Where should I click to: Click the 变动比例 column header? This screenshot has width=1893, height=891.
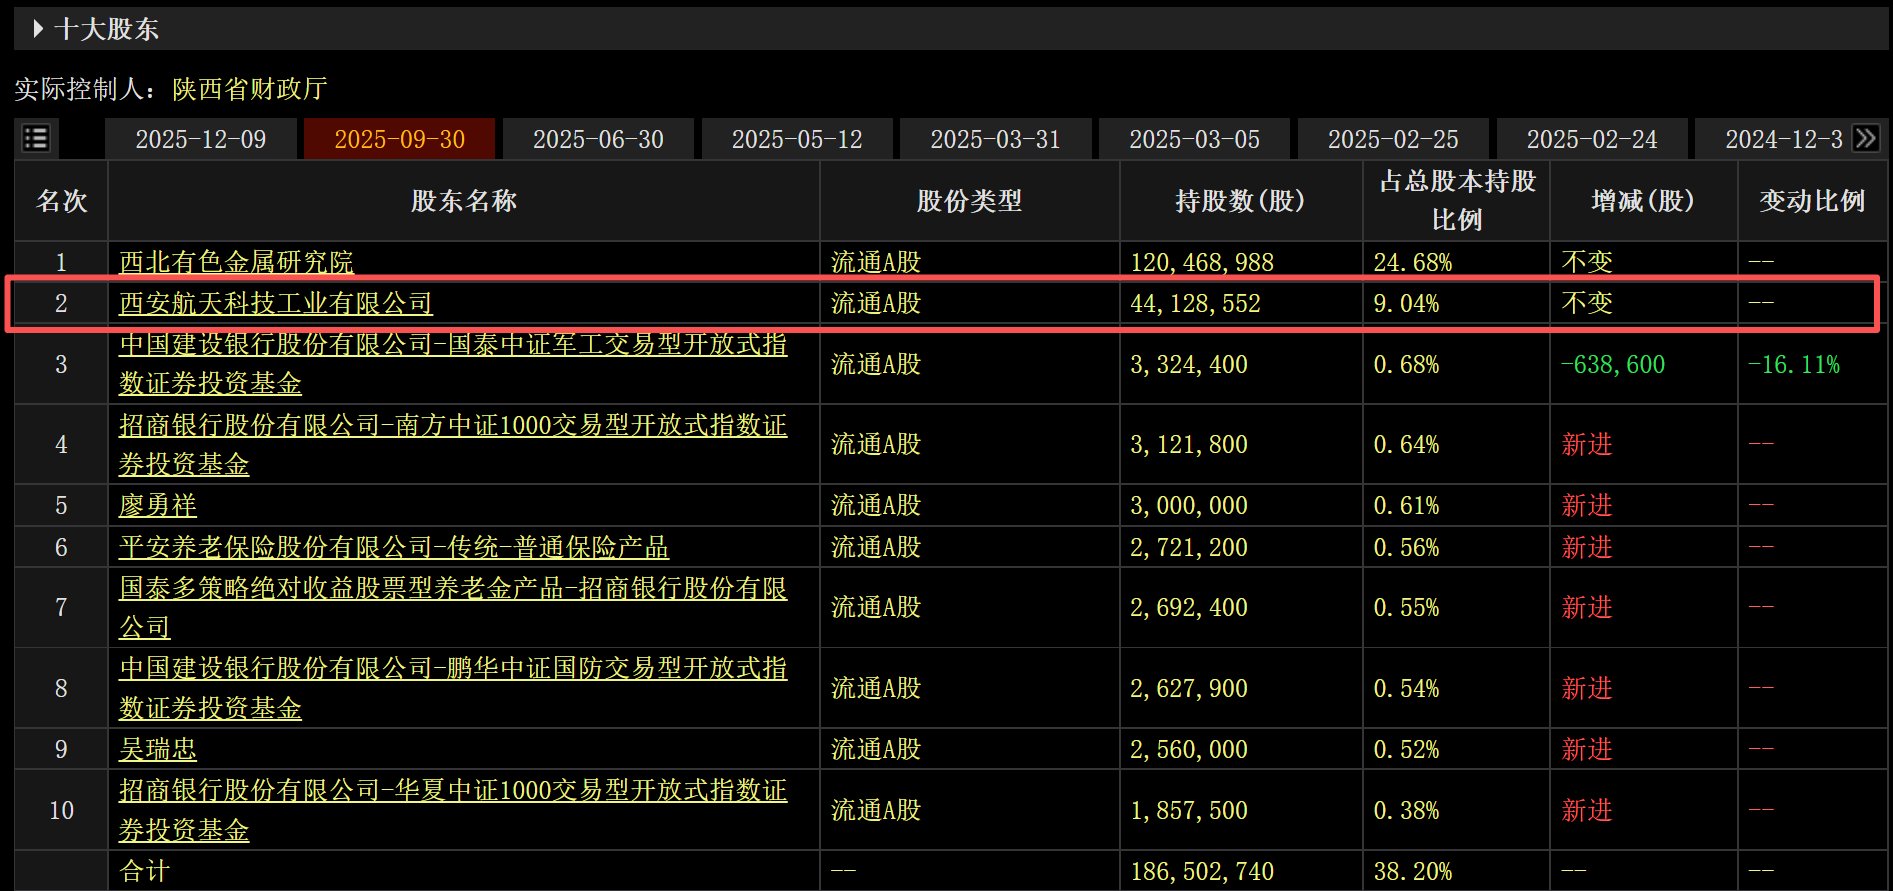(1812, 201)
